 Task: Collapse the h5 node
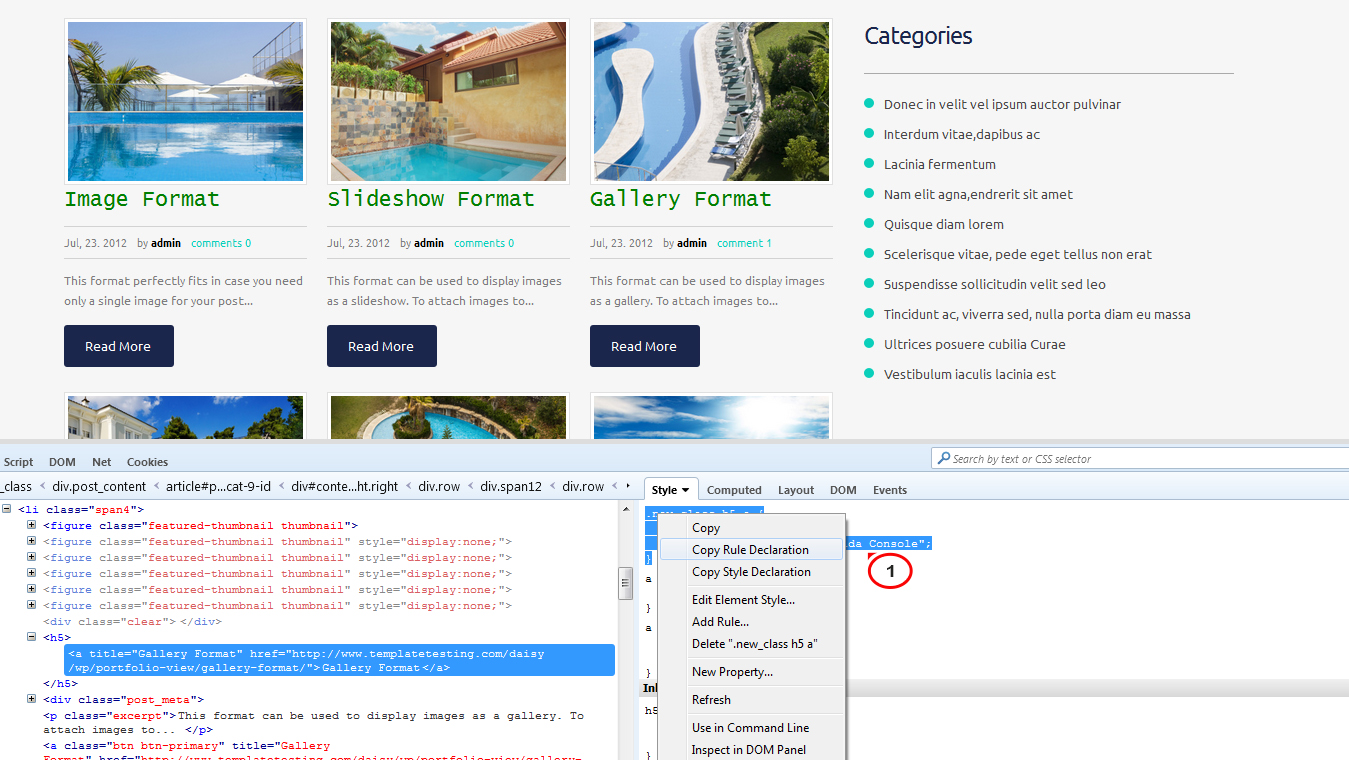[x=31, y=637]
